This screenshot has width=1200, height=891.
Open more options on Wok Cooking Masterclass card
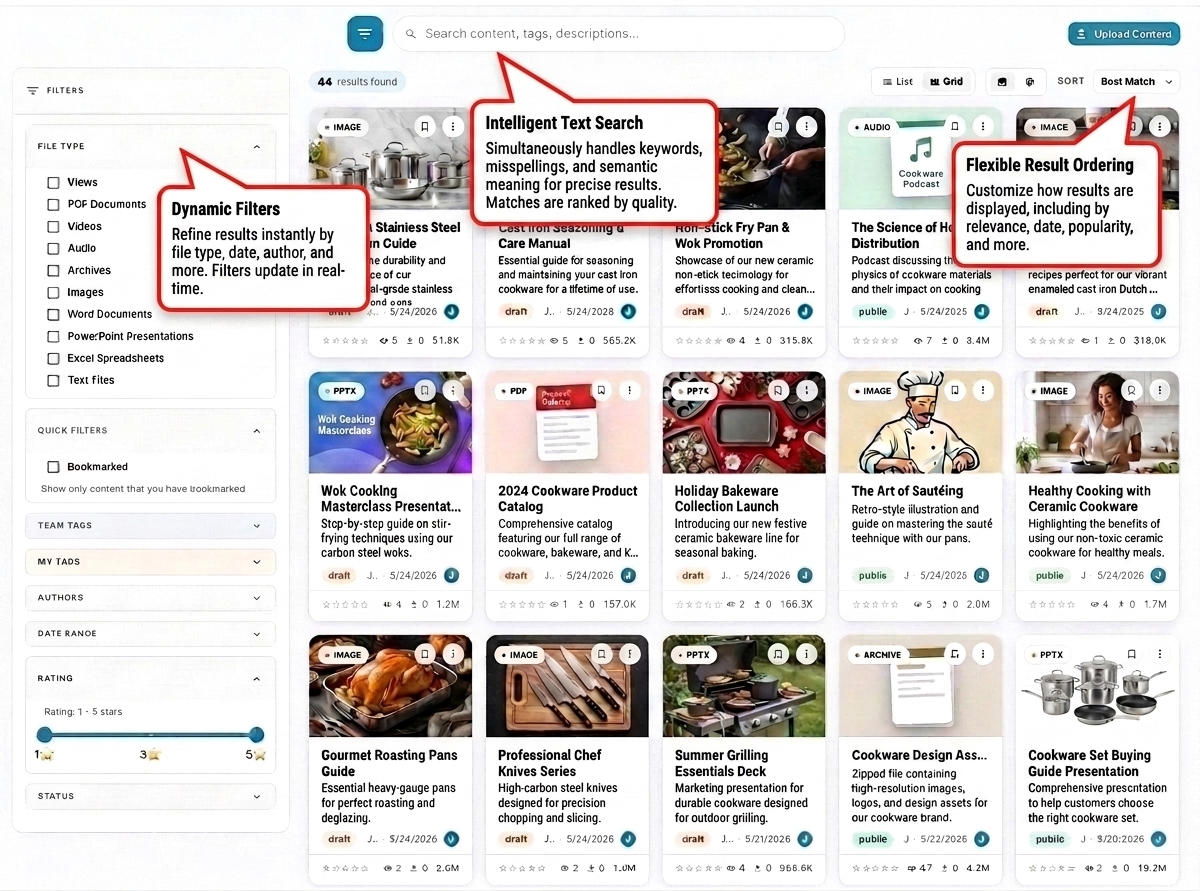(x=453, y=391)
